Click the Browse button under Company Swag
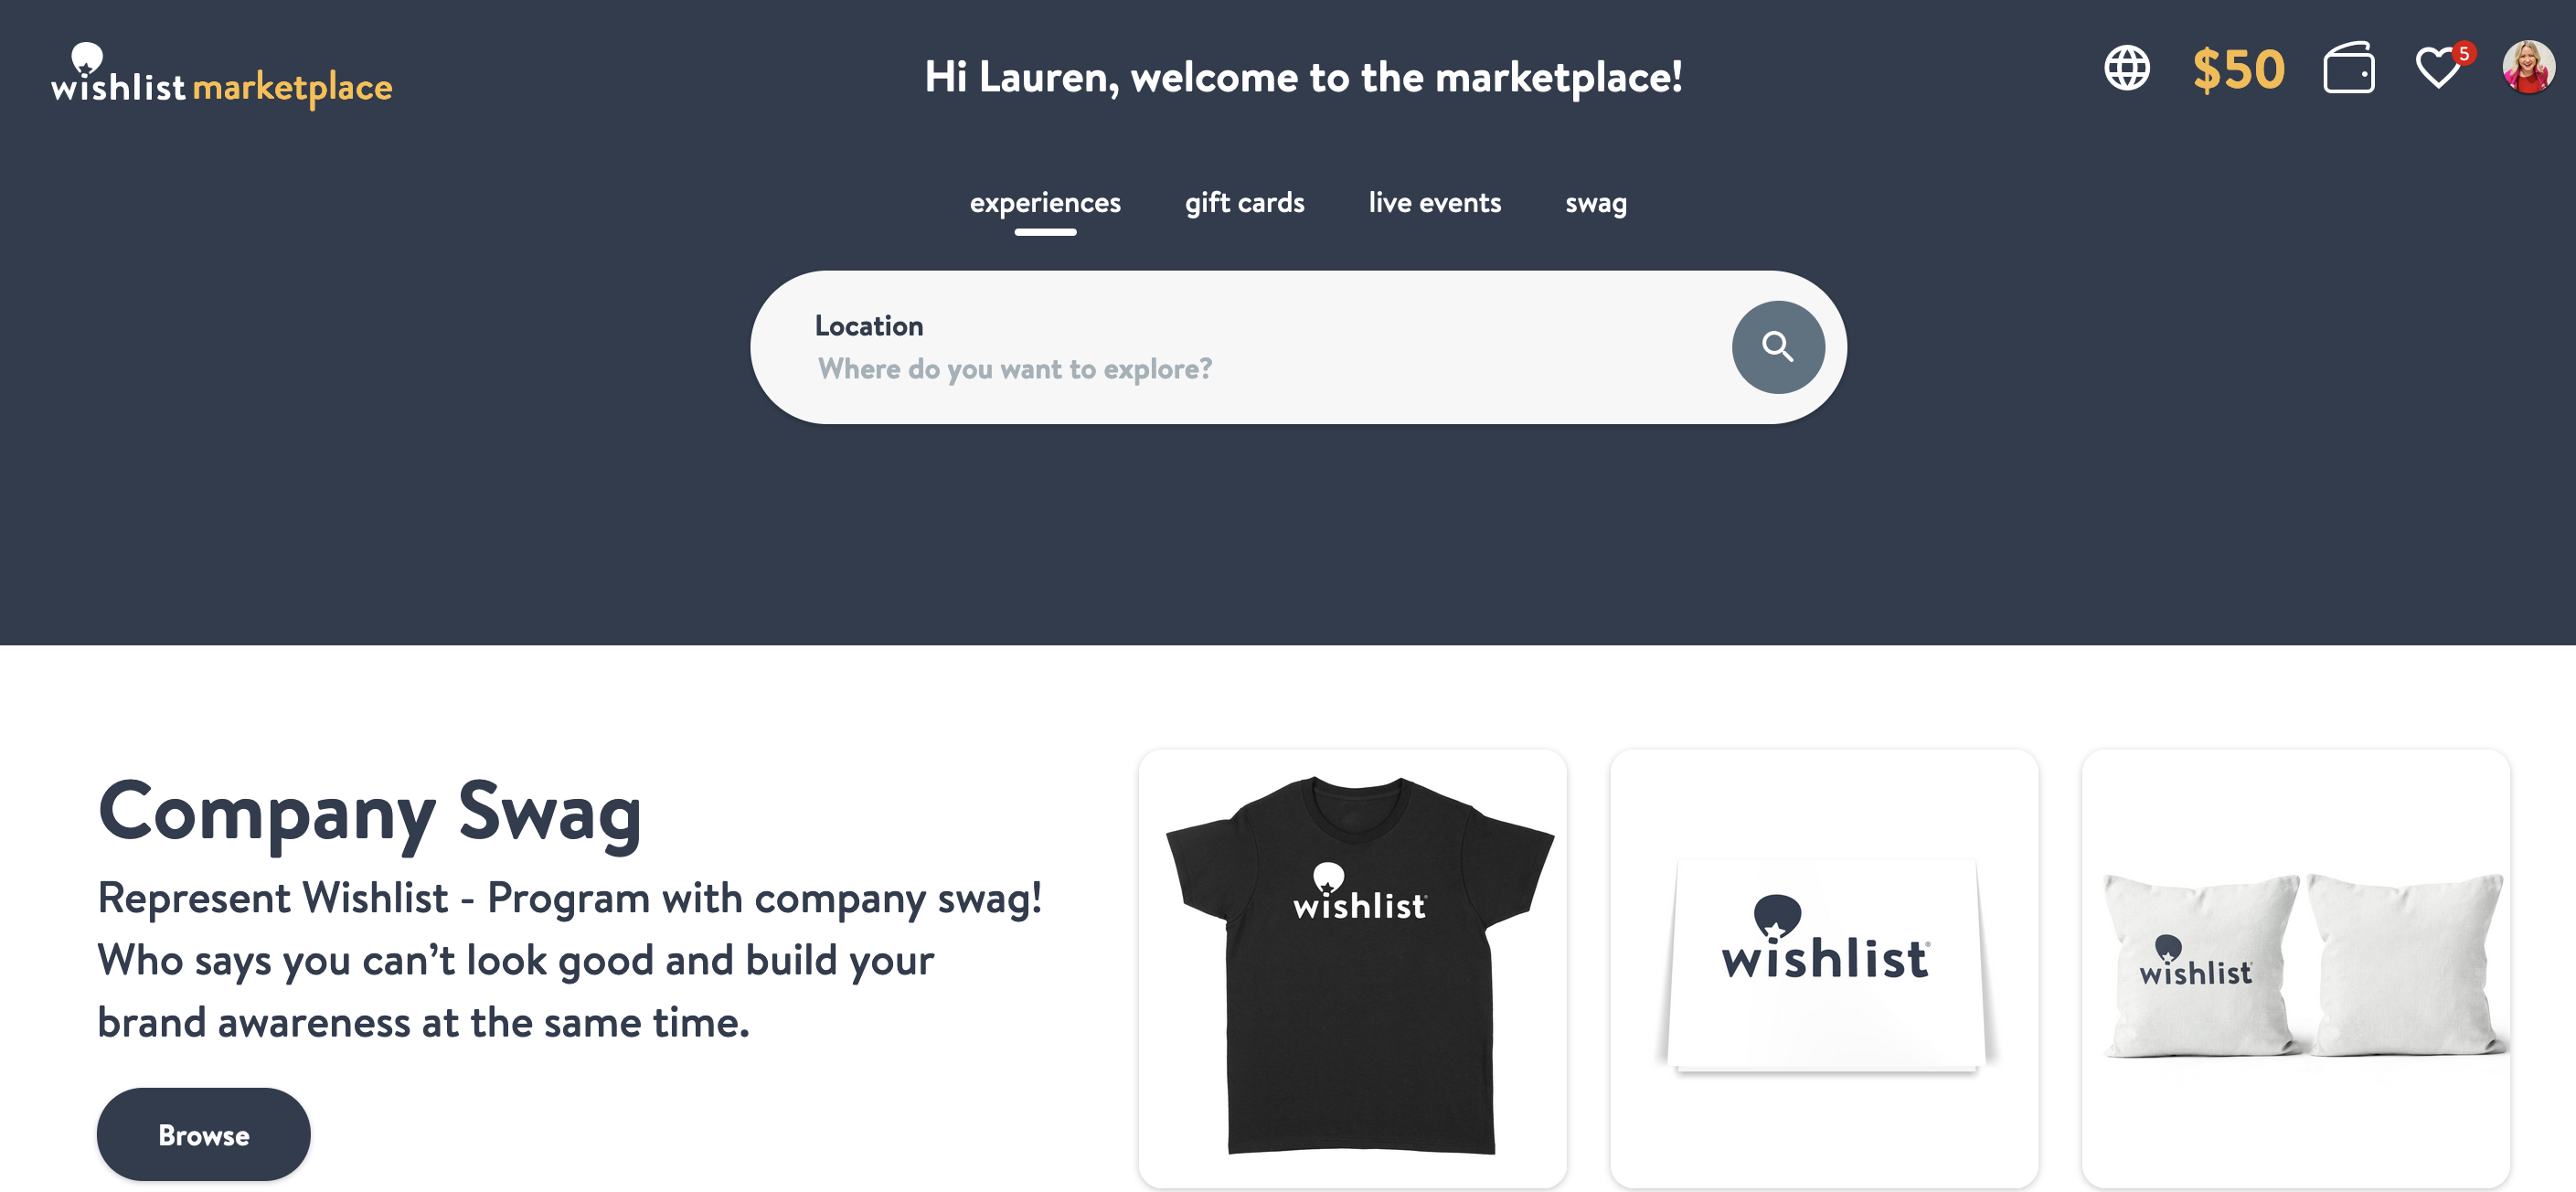The height and width of the screenshot is (1192, 2576). pos(204,1135)
